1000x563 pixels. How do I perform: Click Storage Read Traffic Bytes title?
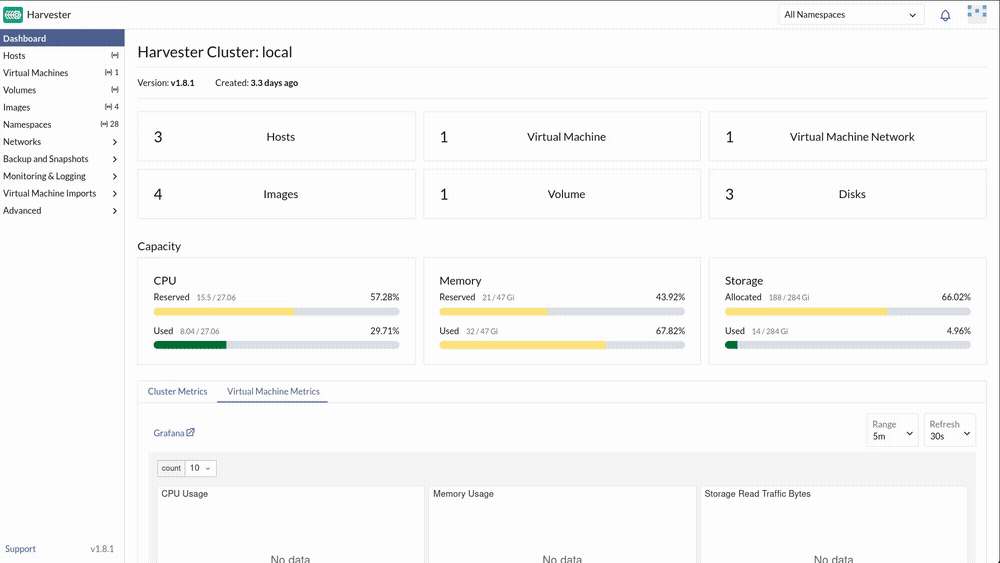(x=757, y=494)
